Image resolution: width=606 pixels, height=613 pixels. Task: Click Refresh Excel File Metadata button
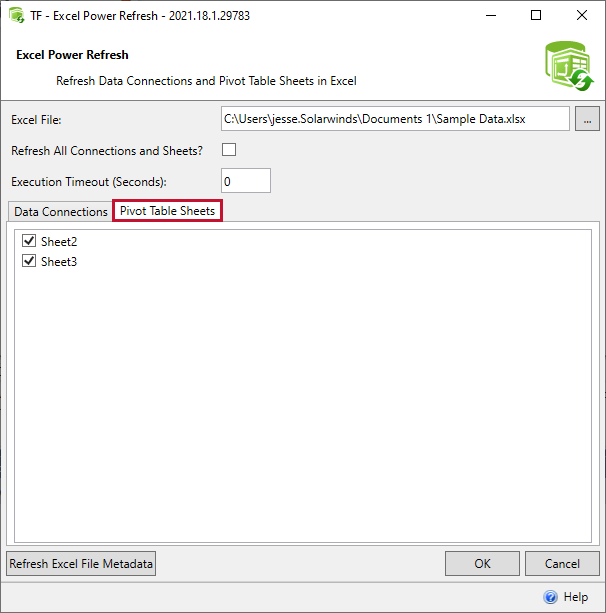(81, 563)
